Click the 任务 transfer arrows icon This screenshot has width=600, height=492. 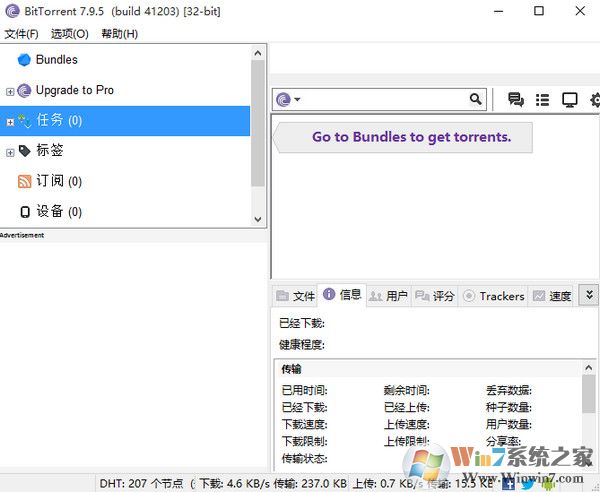(x=25, y=121)
